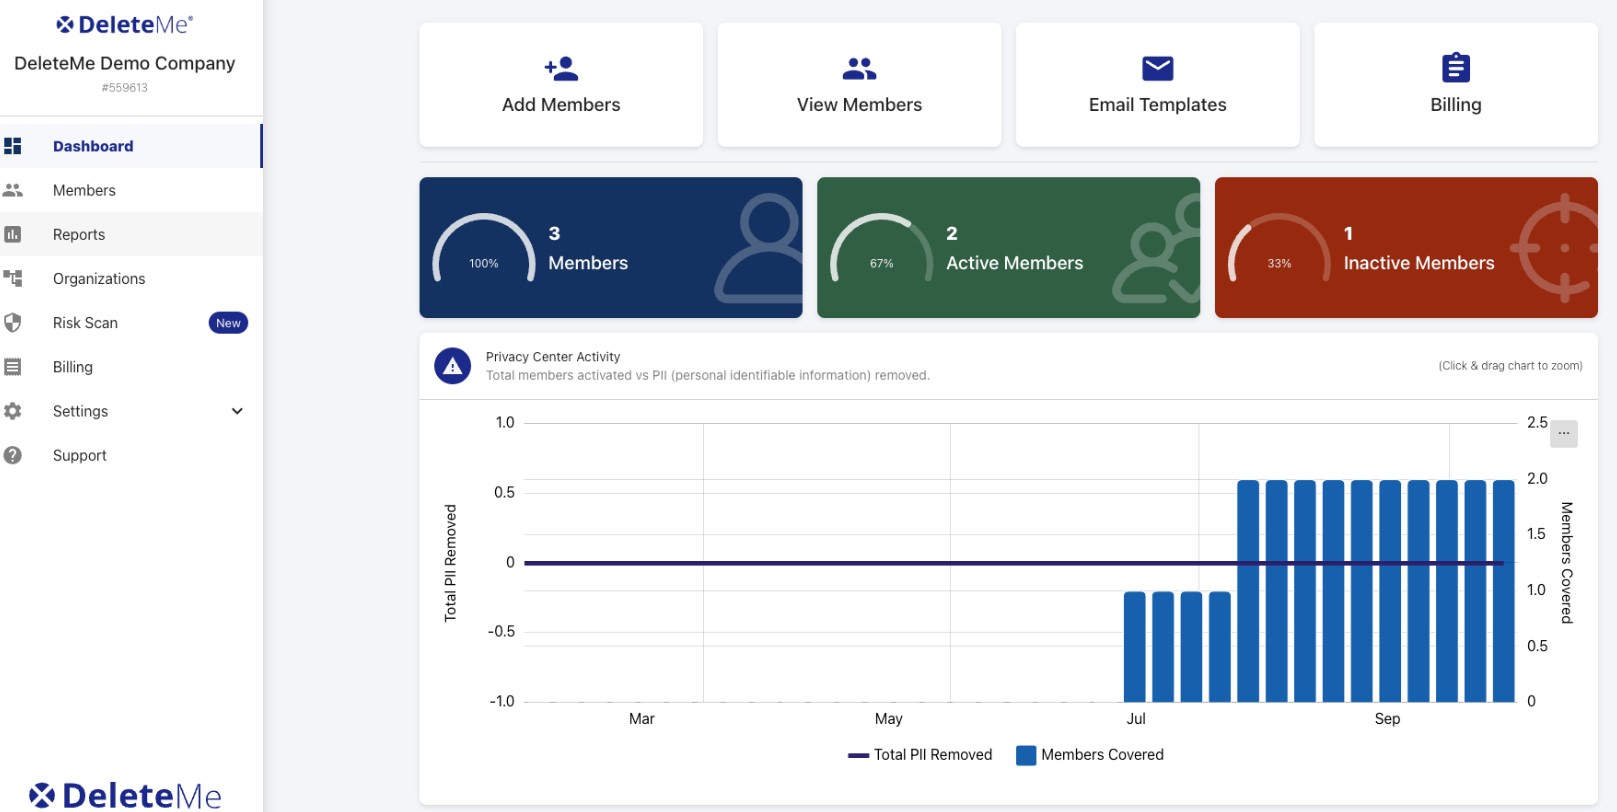
Task: Click the Reports chart icon in sidebar
Action: pos(13,234)
